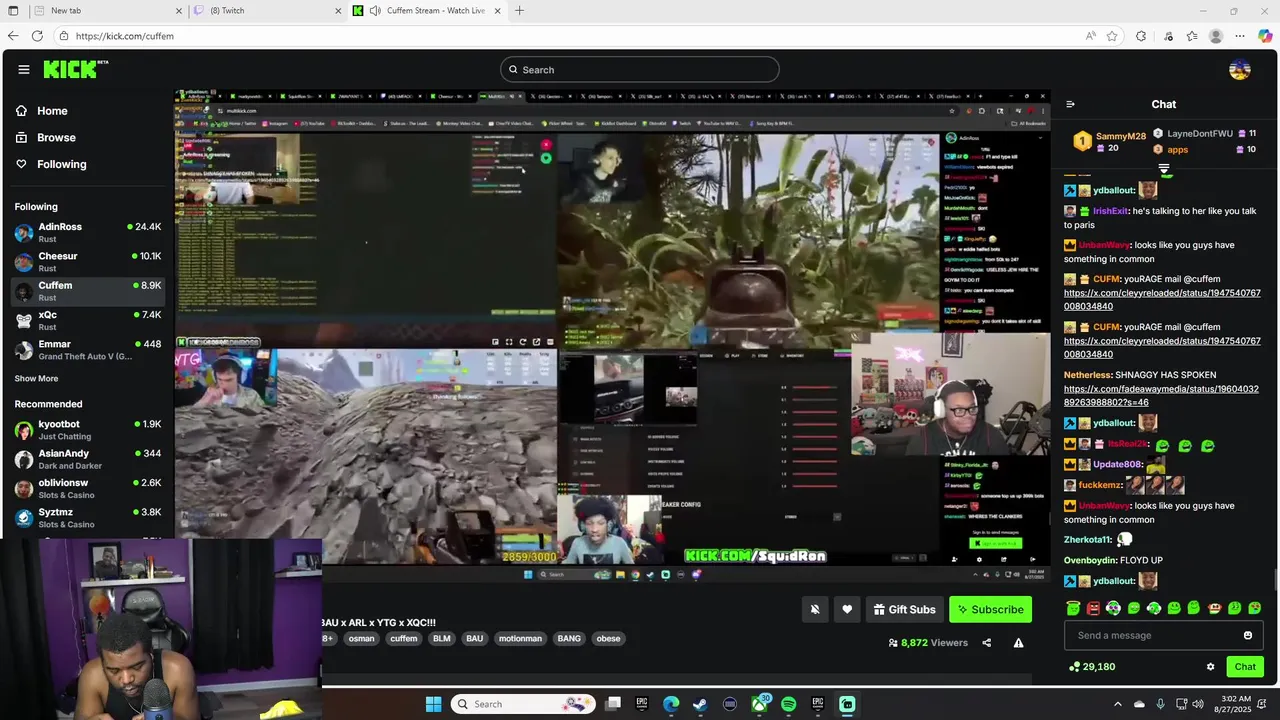This screenshot has height=720, width=1280.
Task: Insert the red angry emote
Action: pyautogui.click(x=1093, y=608)
